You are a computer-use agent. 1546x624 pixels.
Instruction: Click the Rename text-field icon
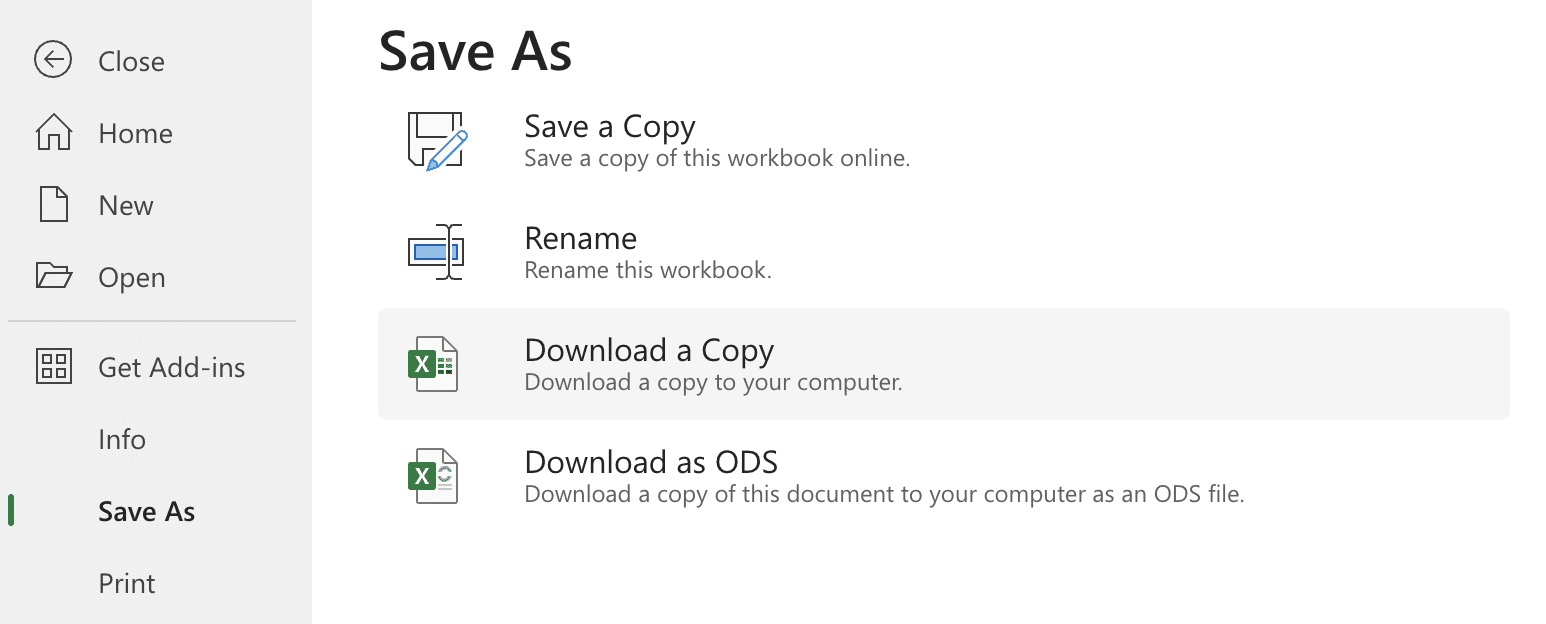[x=437, y=252]
